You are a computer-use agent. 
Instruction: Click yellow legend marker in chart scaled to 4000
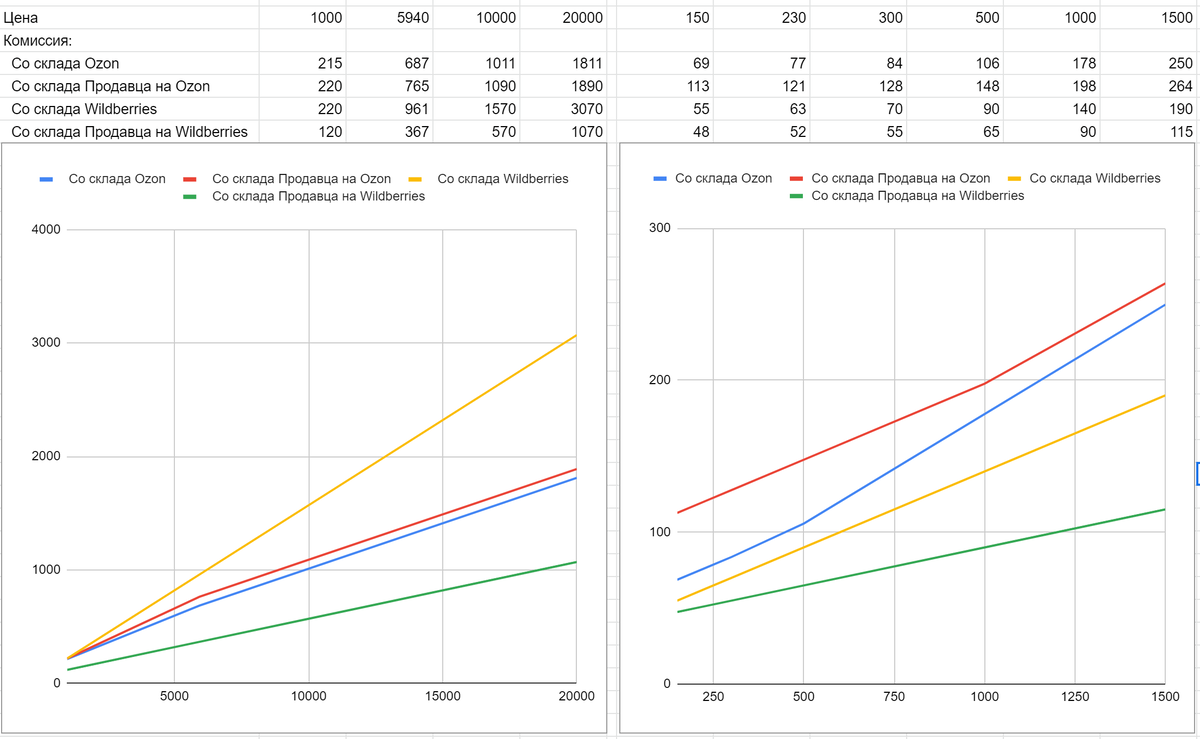coord(416,179)
